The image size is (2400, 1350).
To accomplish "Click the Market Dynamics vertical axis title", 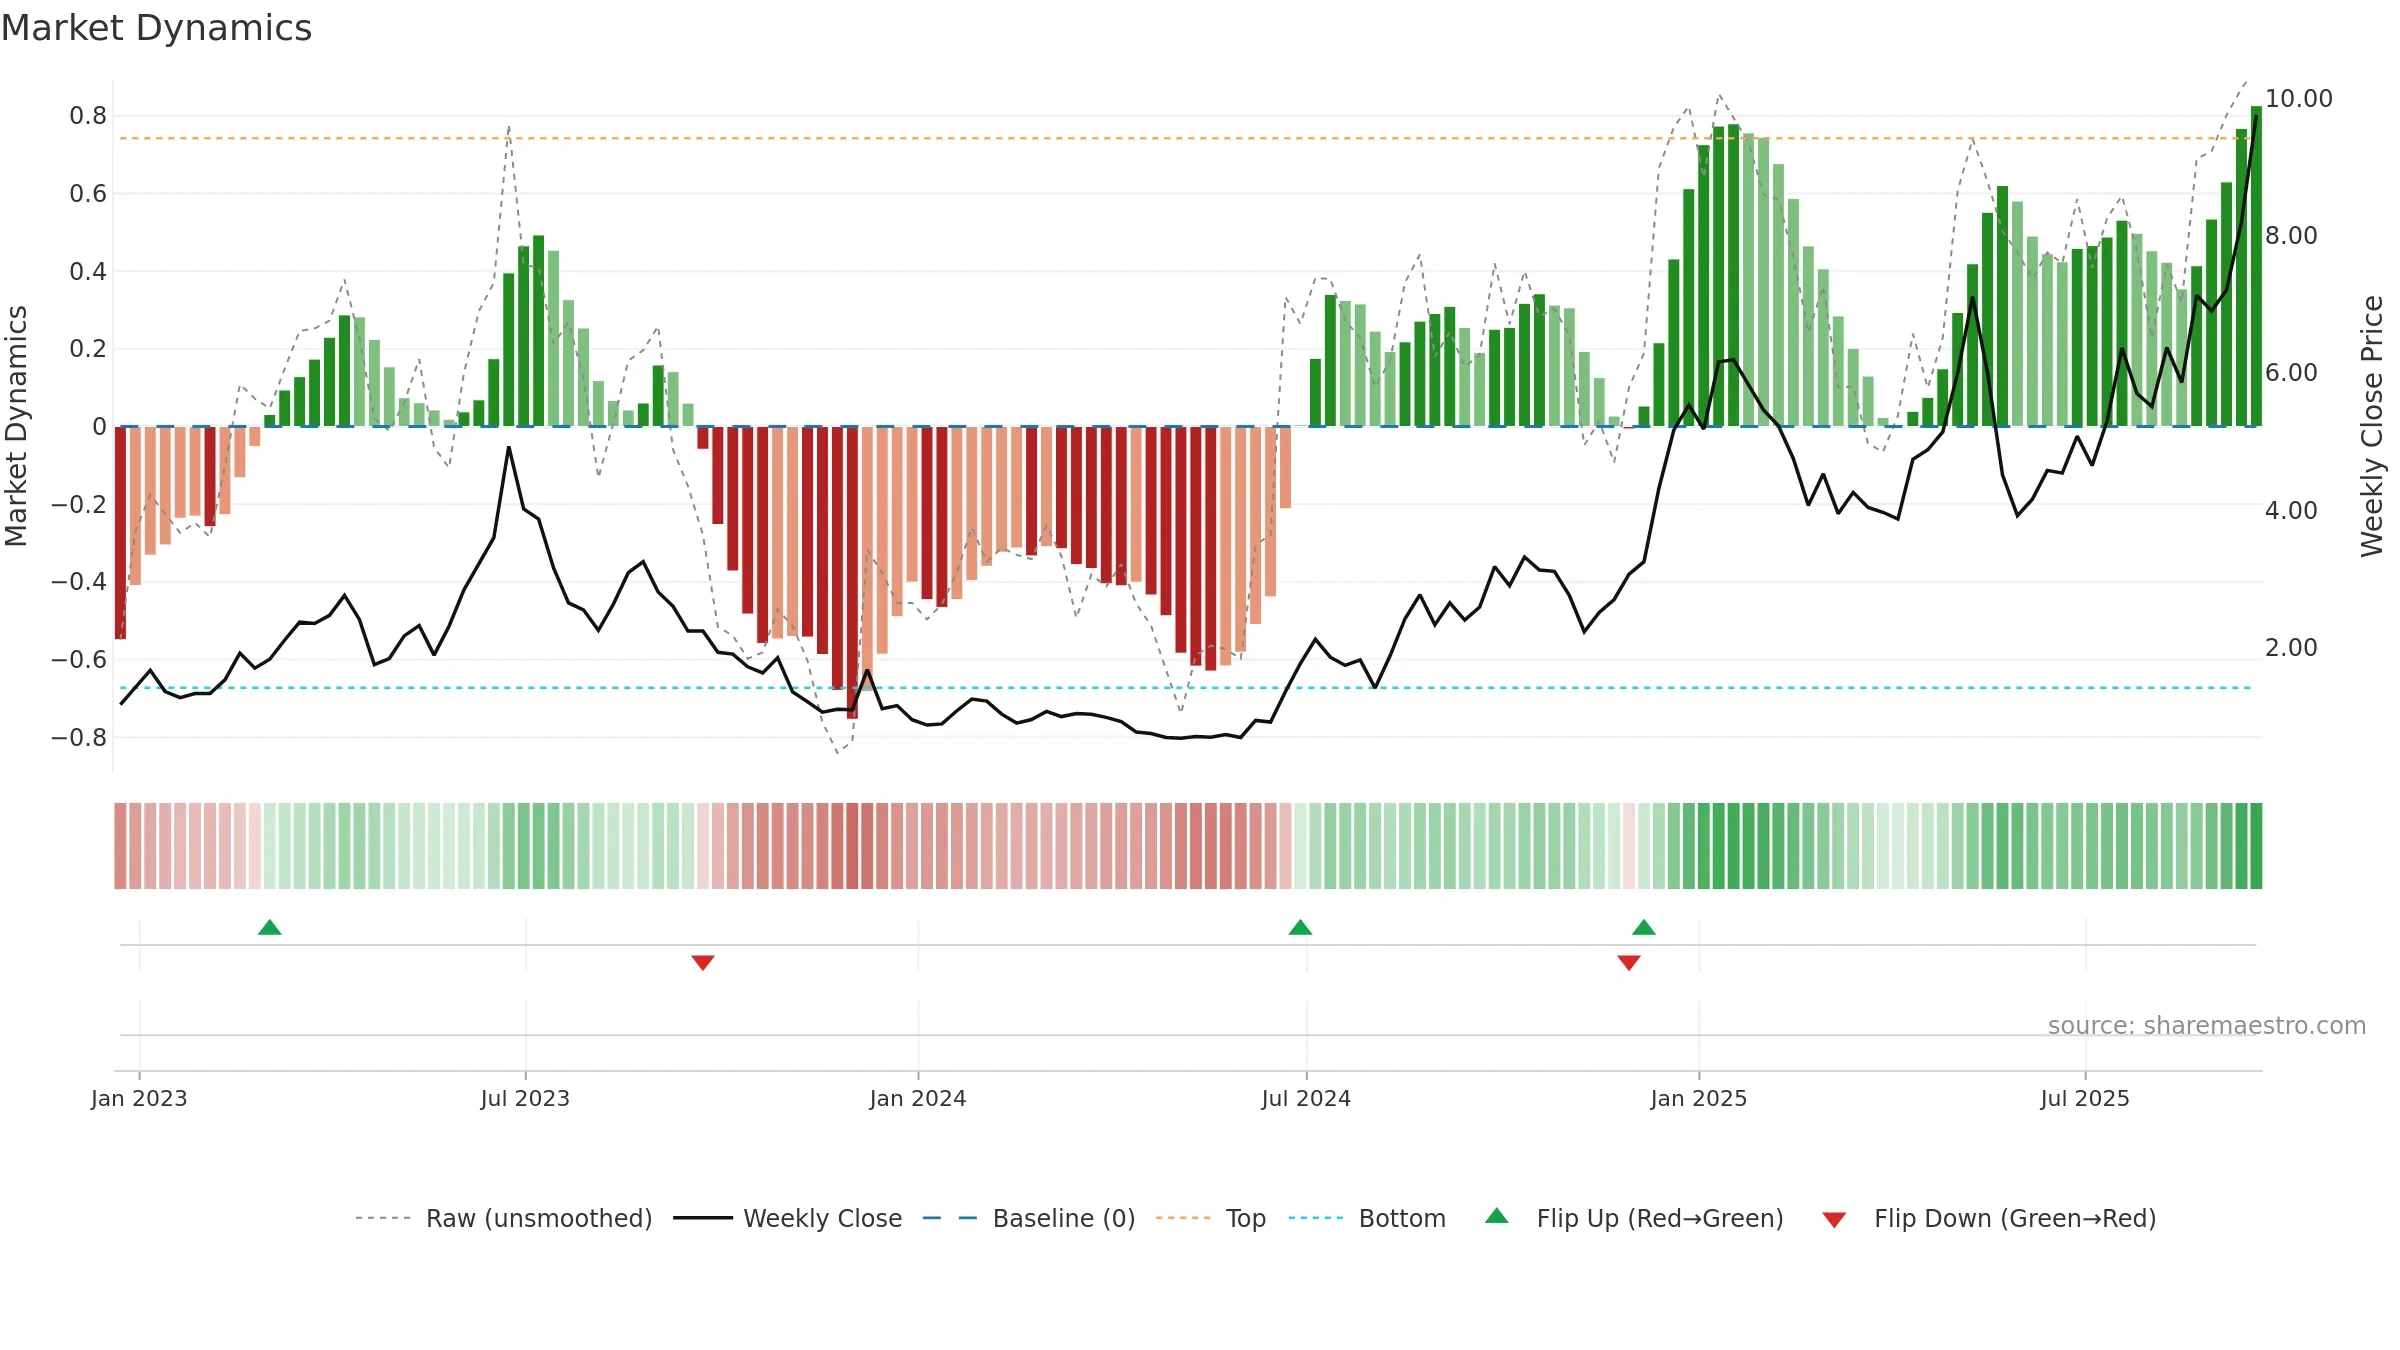I will click(16, 426).
